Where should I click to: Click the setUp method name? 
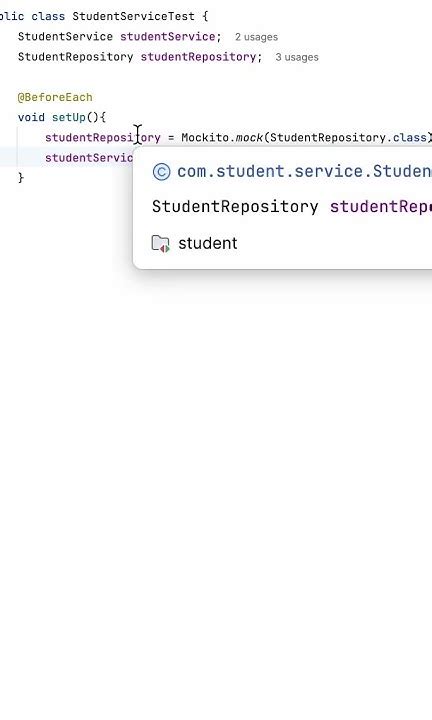tap(68, 118)
